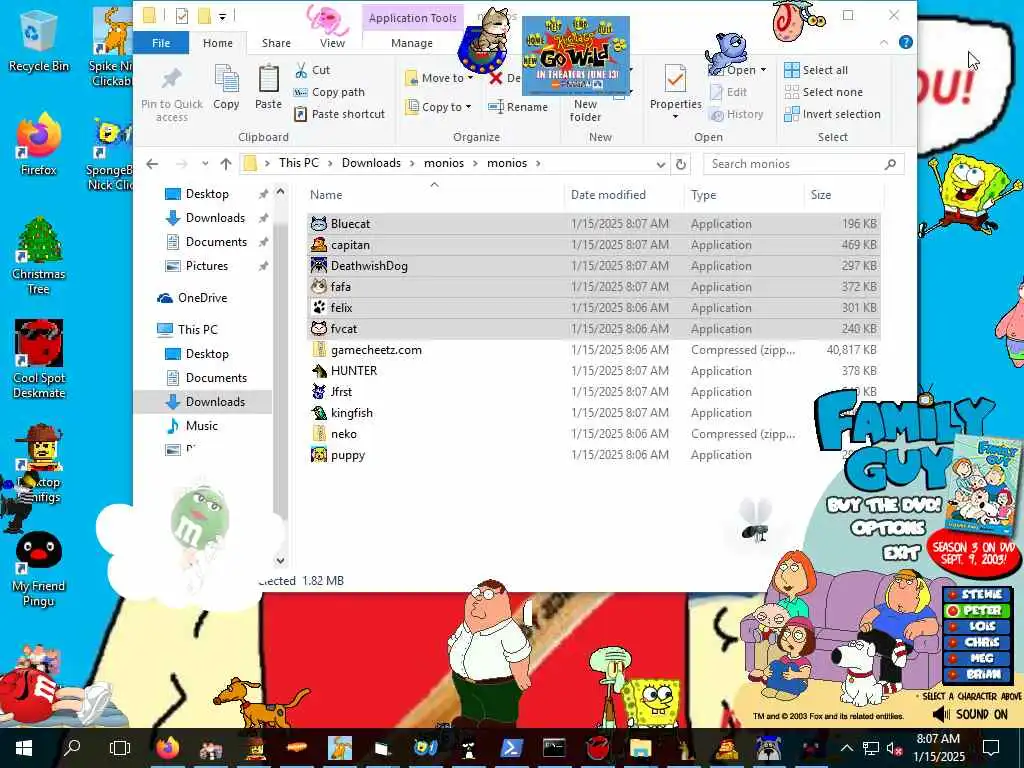Open Firefox desktop shortcut
The image size is (1024, 768).
coord(39,145)
